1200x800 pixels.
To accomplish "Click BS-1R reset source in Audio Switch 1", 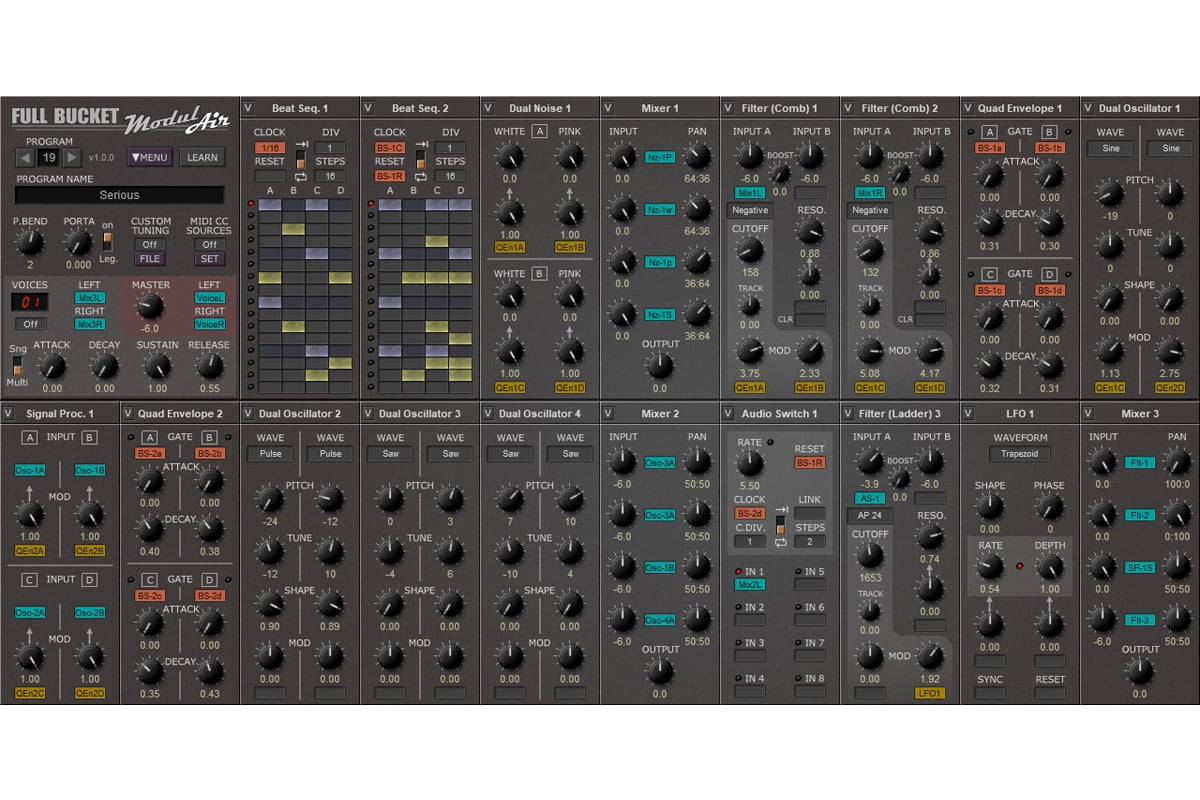I will click(x=810, y=463).
